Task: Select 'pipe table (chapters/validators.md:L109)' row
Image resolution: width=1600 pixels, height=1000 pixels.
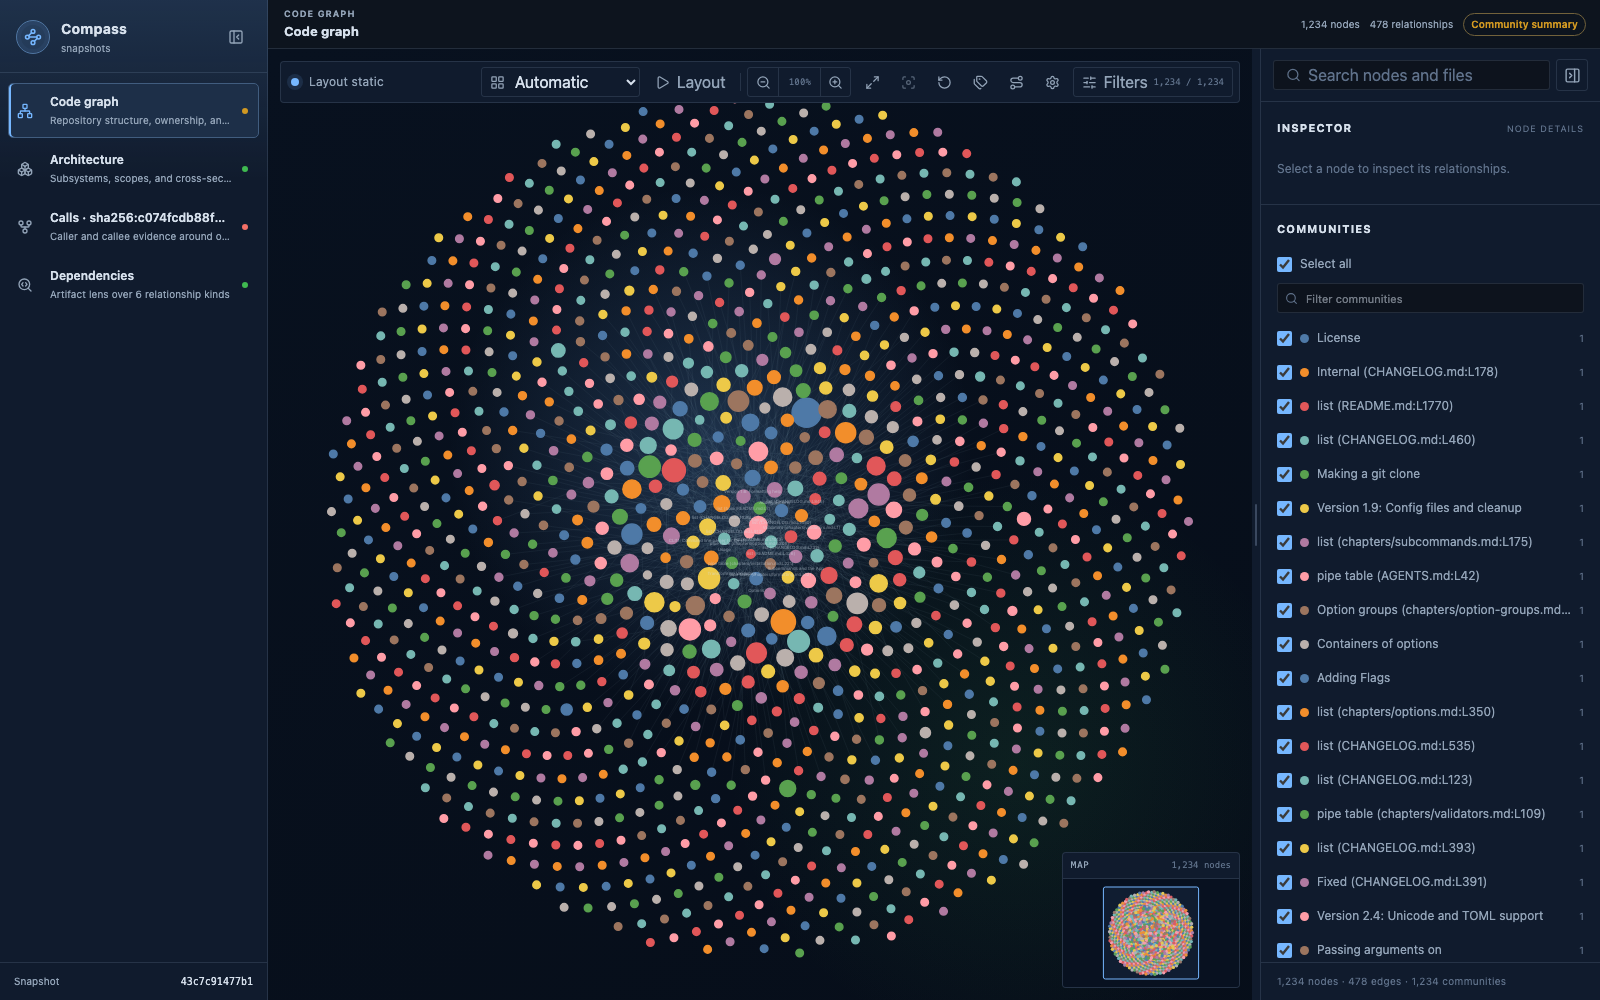Action: pos(1430,814)
